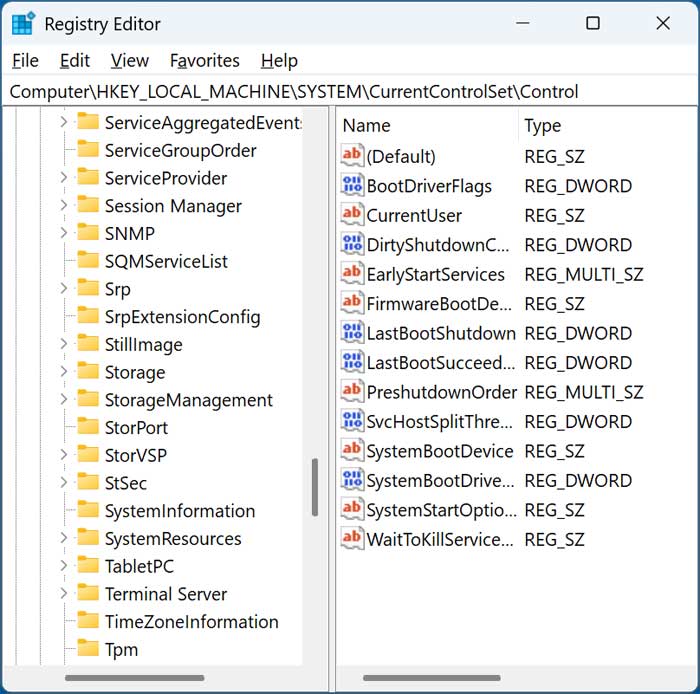
Task: Click the SQMServiceList folder icon
Action: click(x=88, y=260)
